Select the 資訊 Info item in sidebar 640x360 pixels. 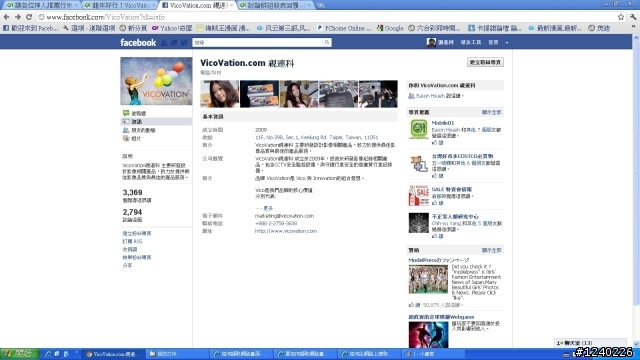click(x=156, y=122)
